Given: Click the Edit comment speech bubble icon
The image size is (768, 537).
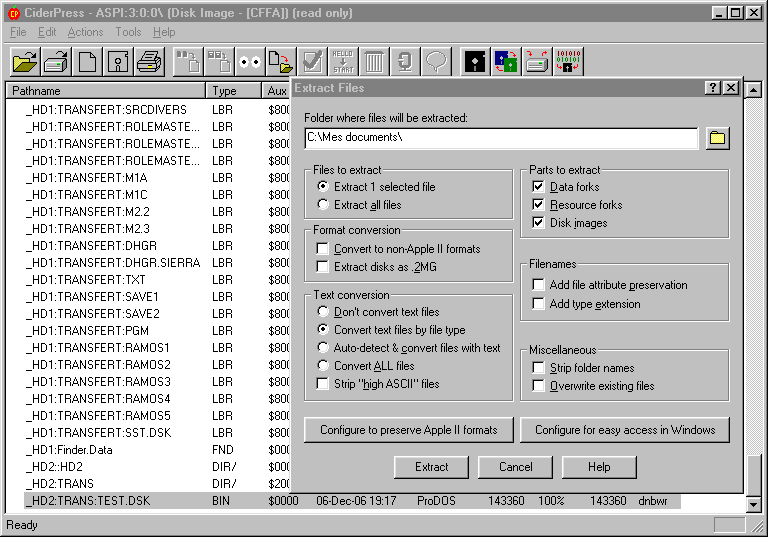Looking at the screenshot, I should pyautogui.click(x=435, y=62).
